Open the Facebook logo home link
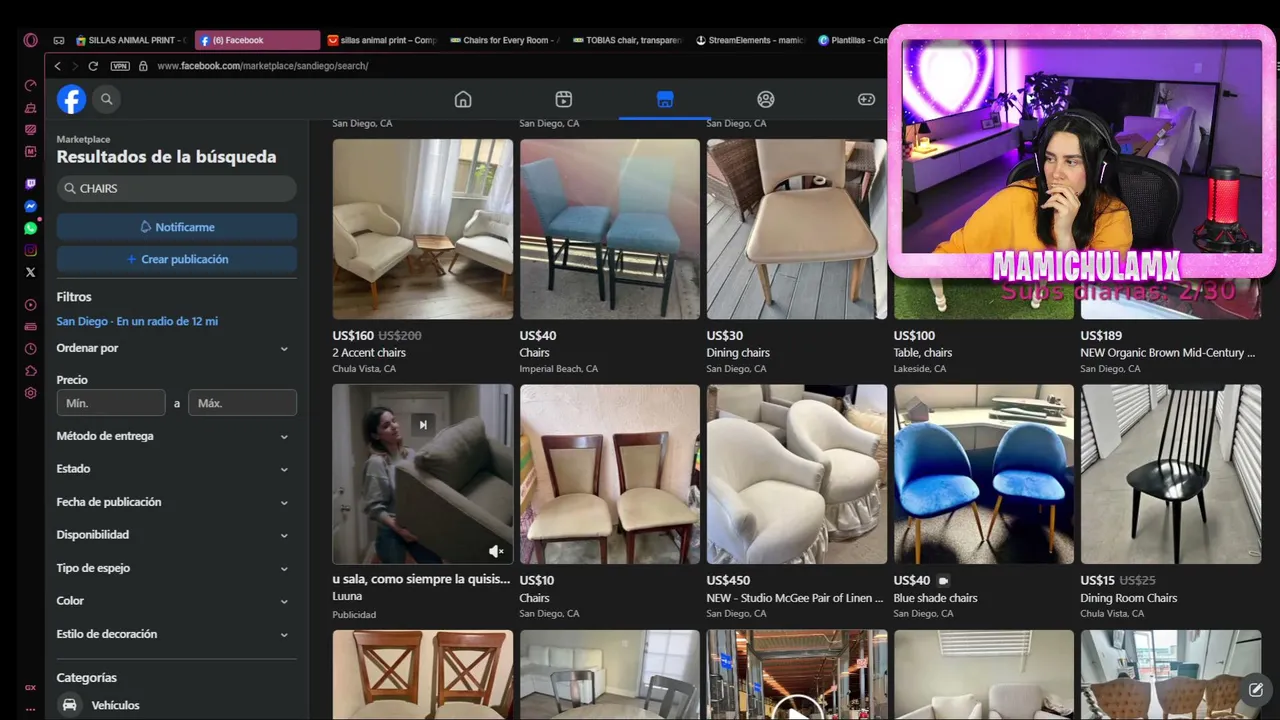 tap(71, 99)
